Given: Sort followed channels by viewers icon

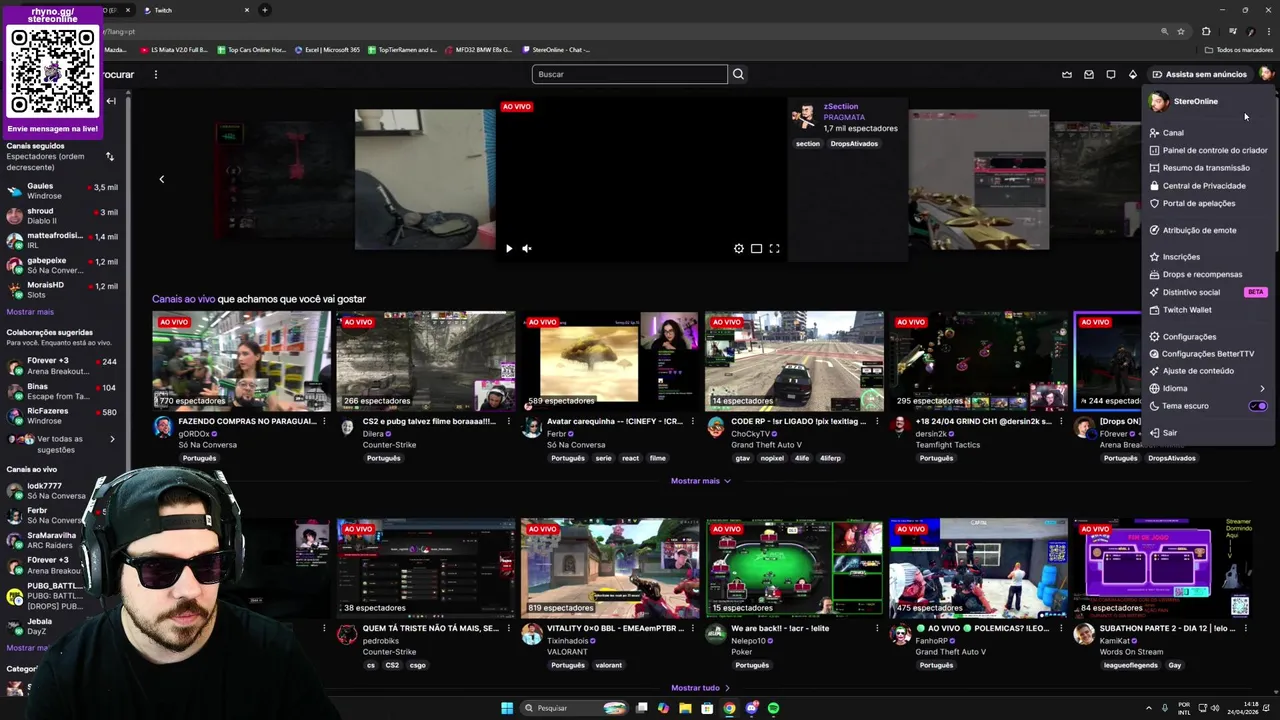Looking at the screenshot, I should 110,157.
